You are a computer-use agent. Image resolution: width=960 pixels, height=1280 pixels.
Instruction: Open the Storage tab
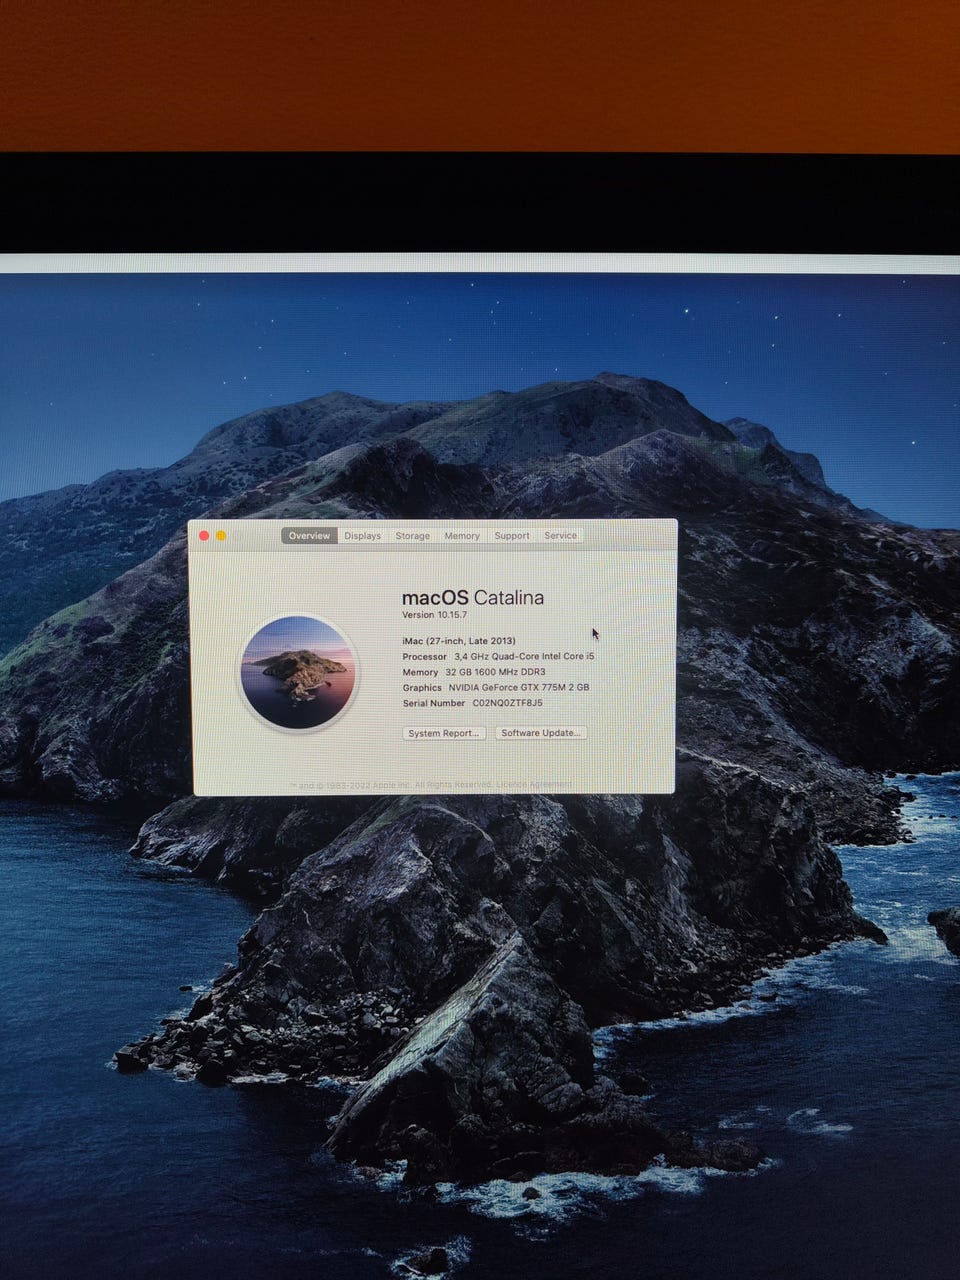tap(412, 536)
